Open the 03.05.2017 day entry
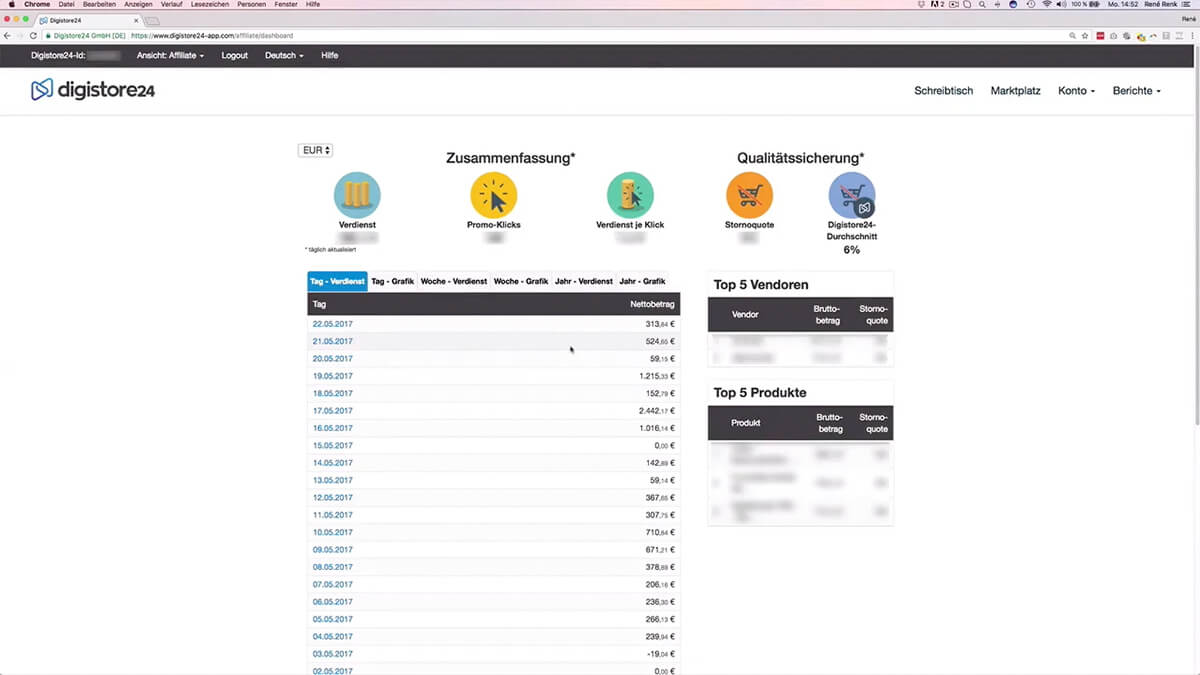 click(333, 654)
